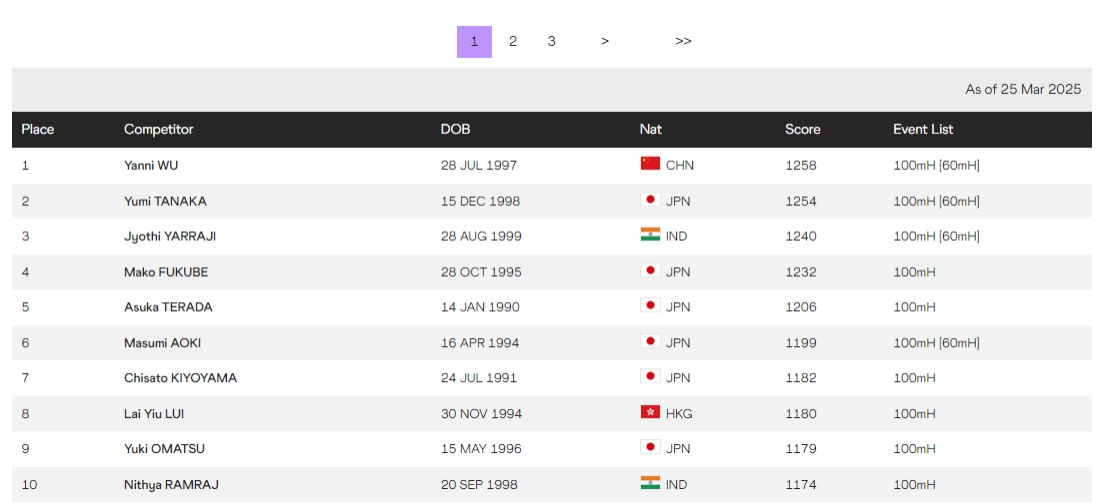Open Masumi AOKI competitor profile
This screenshot has width=1109, height=504.
(162, 342)
